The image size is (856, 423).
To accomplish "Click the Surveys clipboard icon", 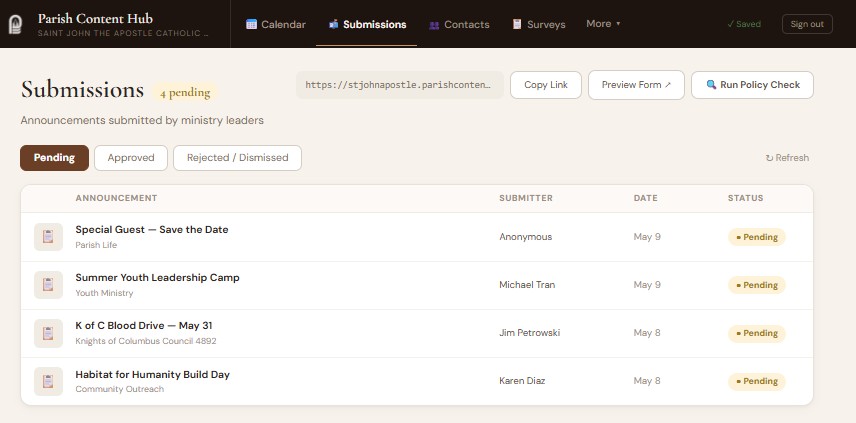I will click(516, 24).
